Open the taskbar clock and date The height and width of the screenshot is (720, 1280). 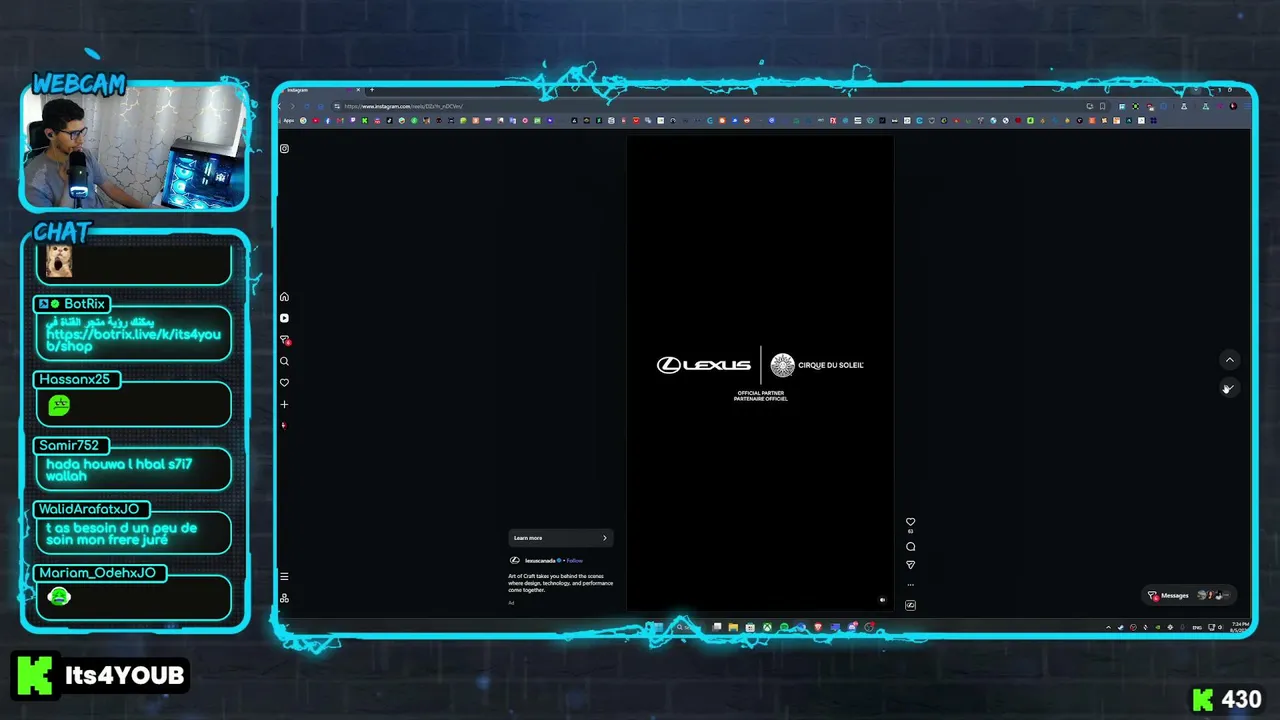(x=1240, y=627)
